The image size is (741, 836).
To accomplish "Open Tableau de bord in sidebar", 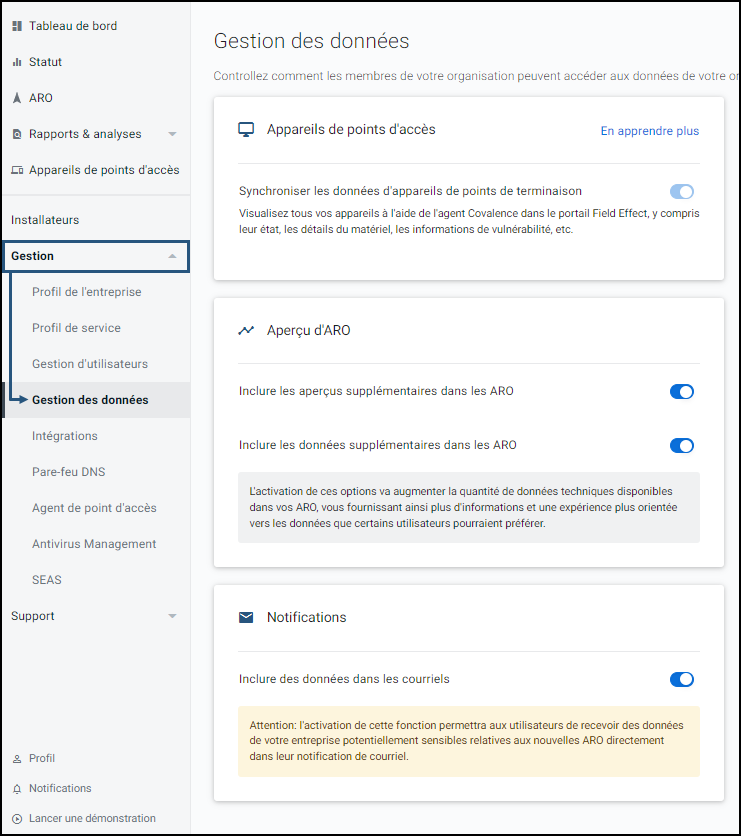I will point(73,26).
